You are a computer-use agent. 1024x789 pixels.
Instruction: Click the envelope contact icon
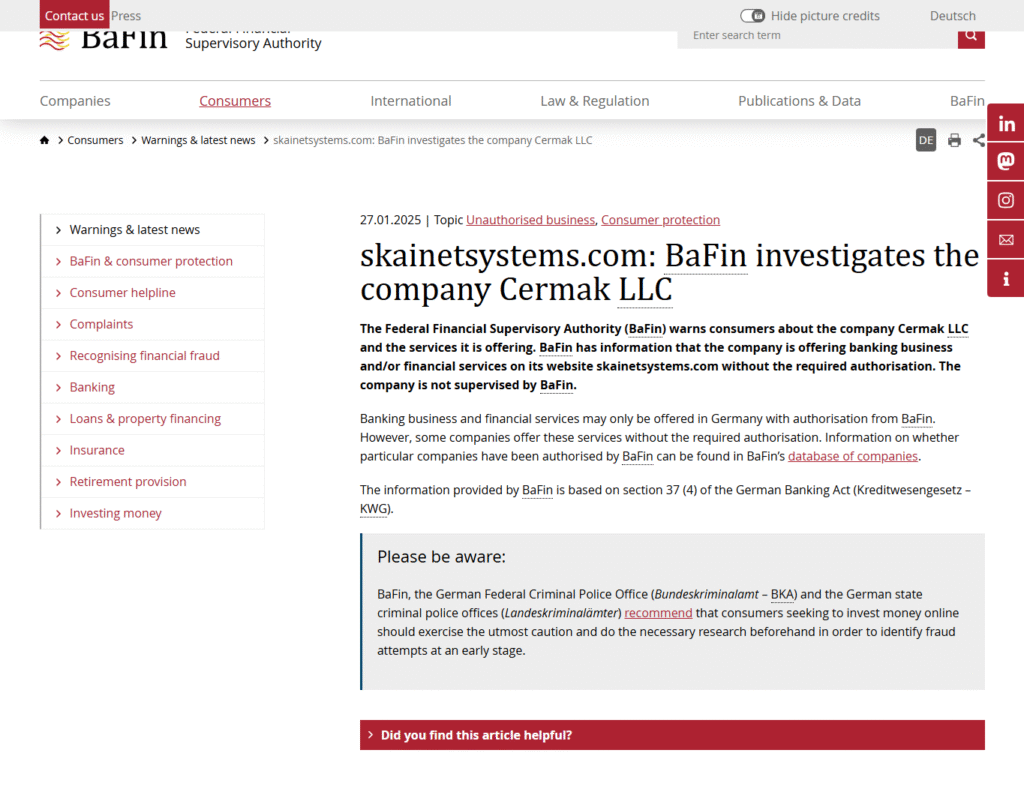pos(1006,239)
